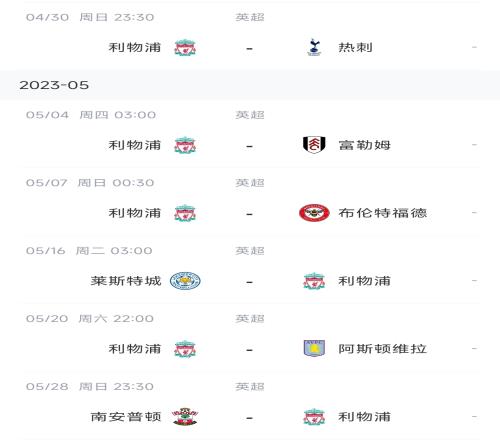This screenshot has height=440, width=500.
Task: Click the Southampton club crest icon
Action: coord(185,417)
